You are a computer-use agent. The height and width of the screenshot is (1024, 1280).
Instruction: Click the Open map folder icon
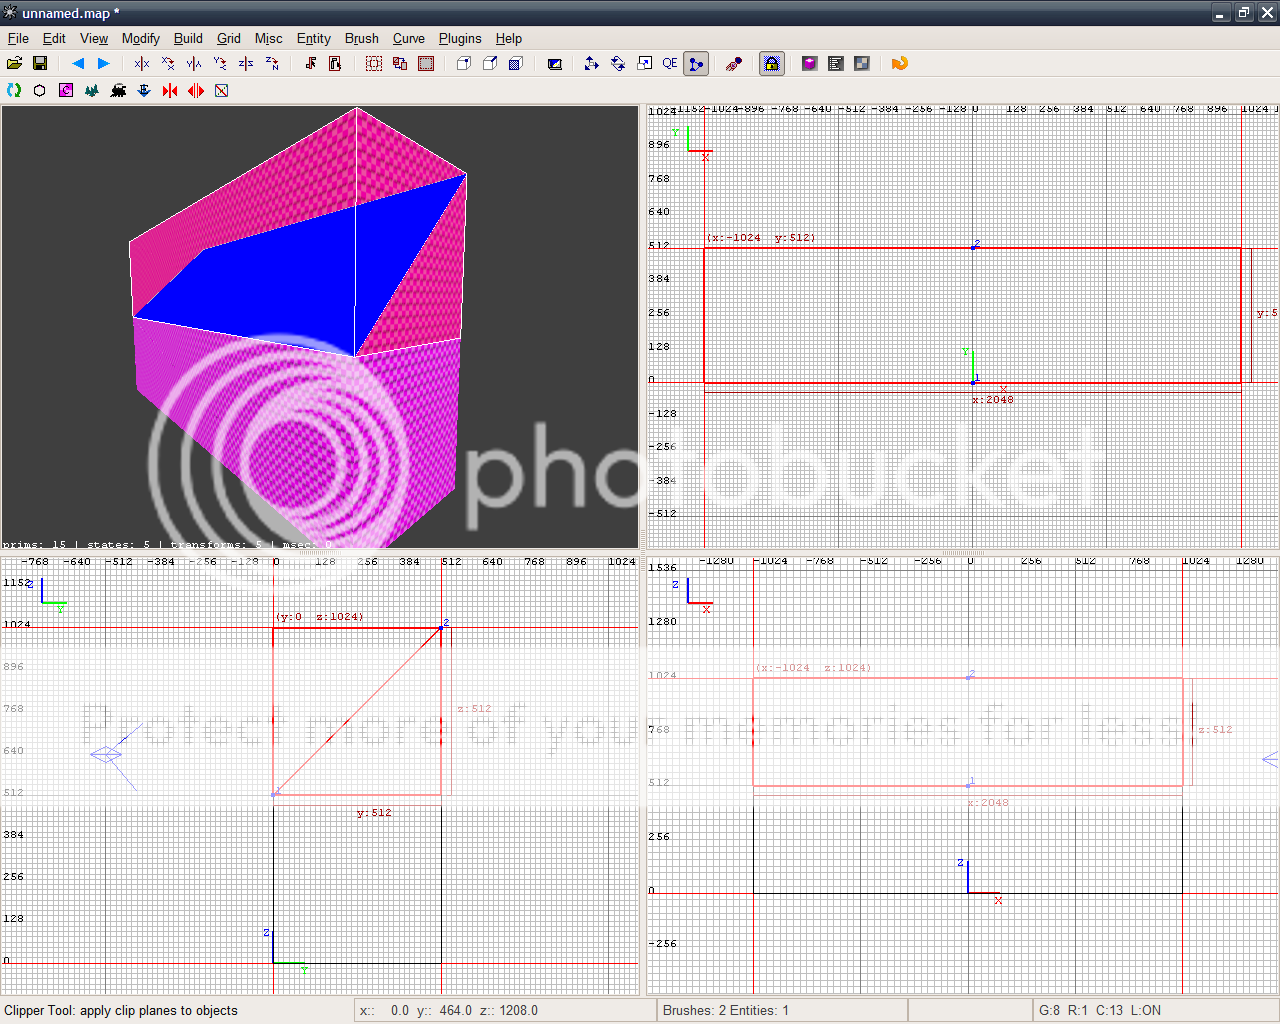(x=14, y=63)
